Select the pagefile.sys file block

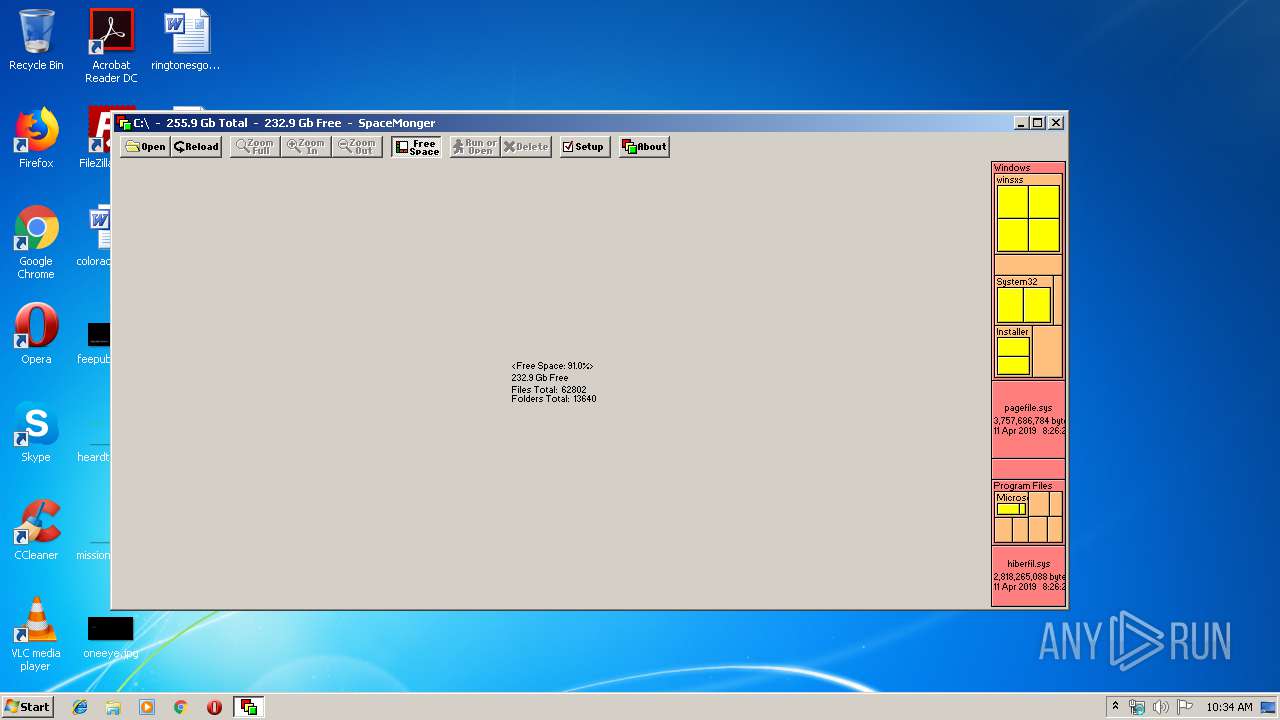[x=1028, y=419]
